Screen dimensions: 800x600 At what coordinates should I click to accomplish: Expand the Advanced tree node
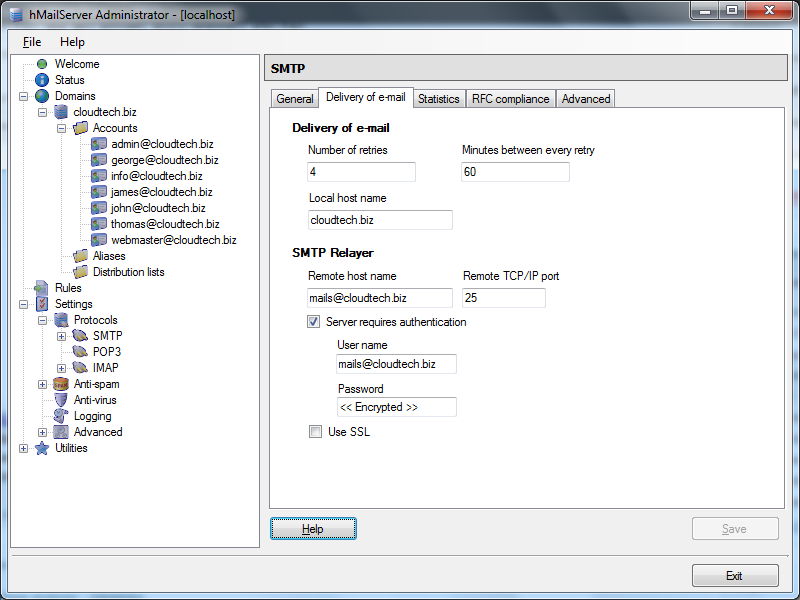click(x=42, y=432)
